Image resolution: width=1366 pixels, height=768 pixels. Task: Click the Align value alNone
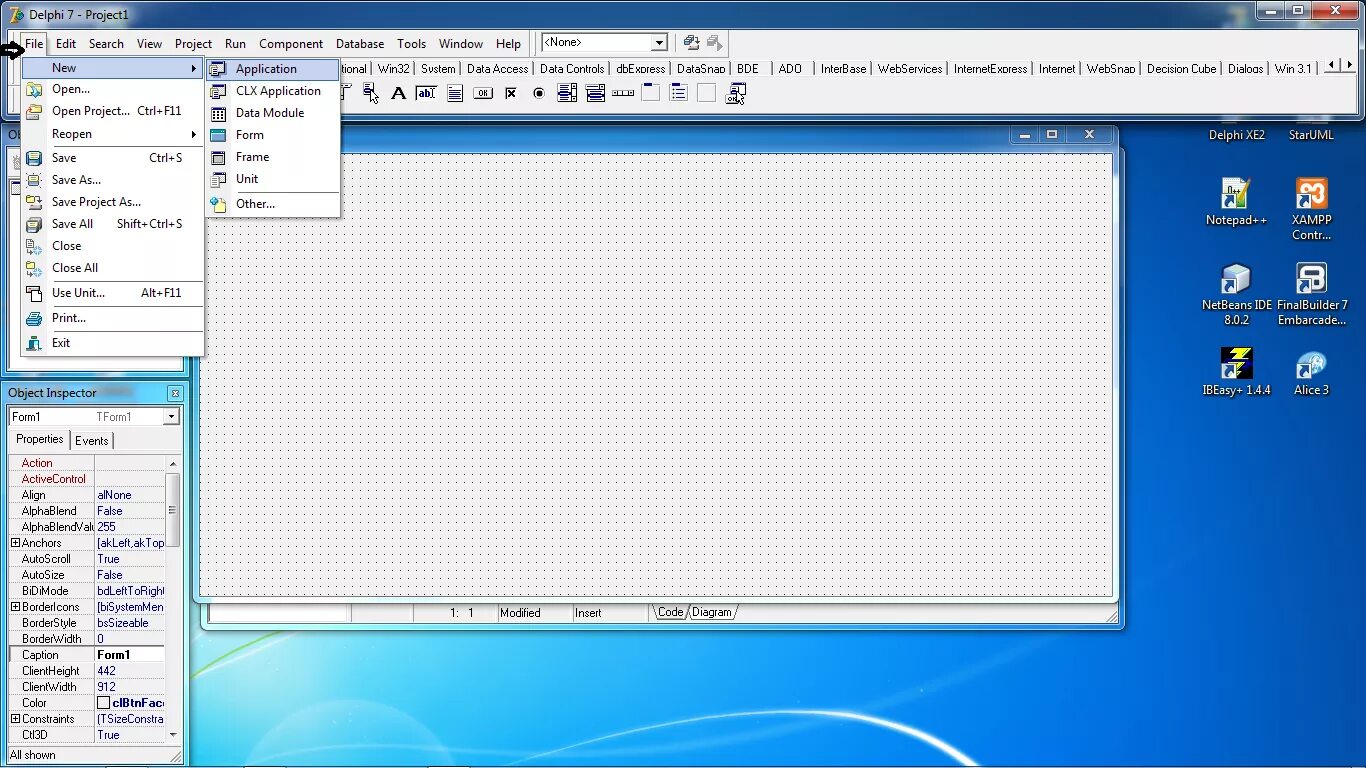point(130,495)
